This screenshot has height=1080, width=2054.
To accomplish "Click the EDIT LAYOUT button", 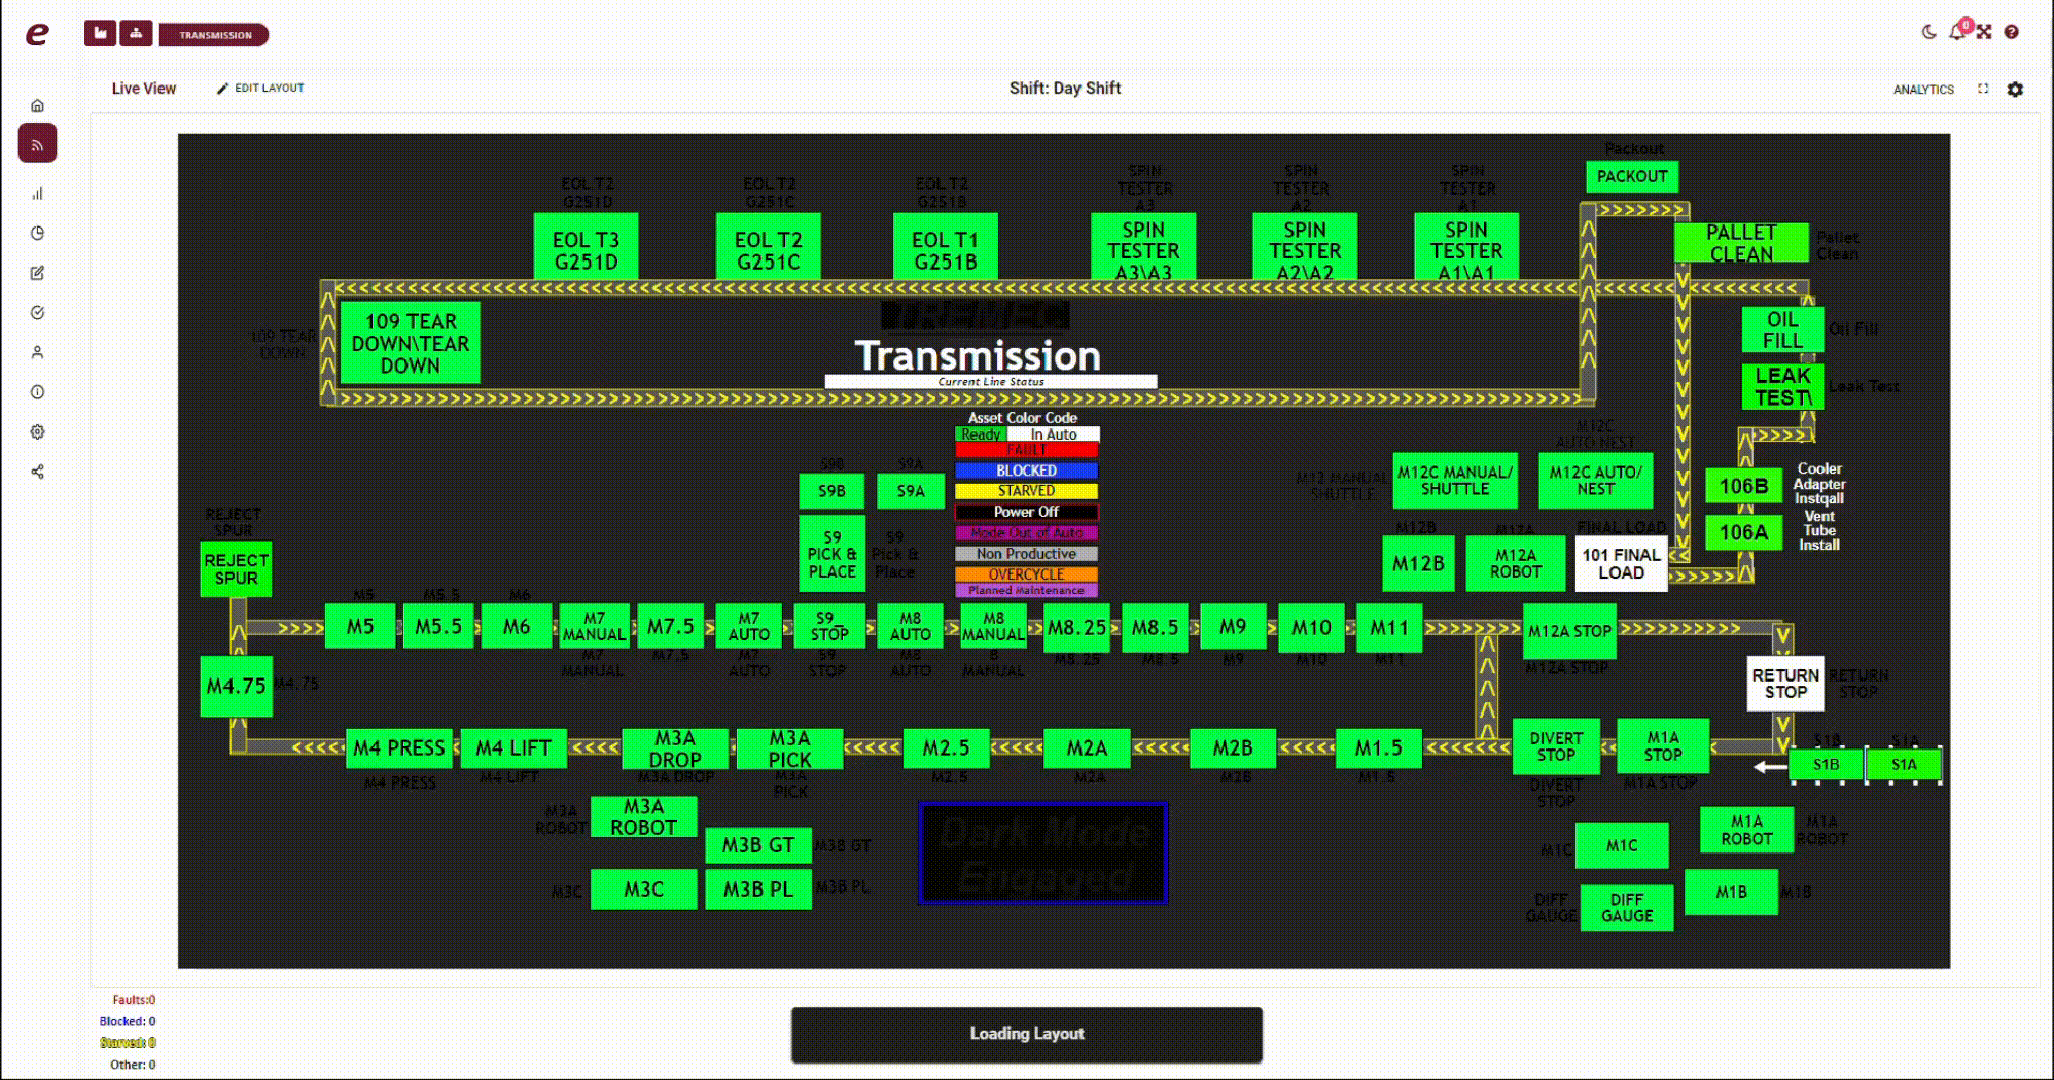I will click(261, 88).
